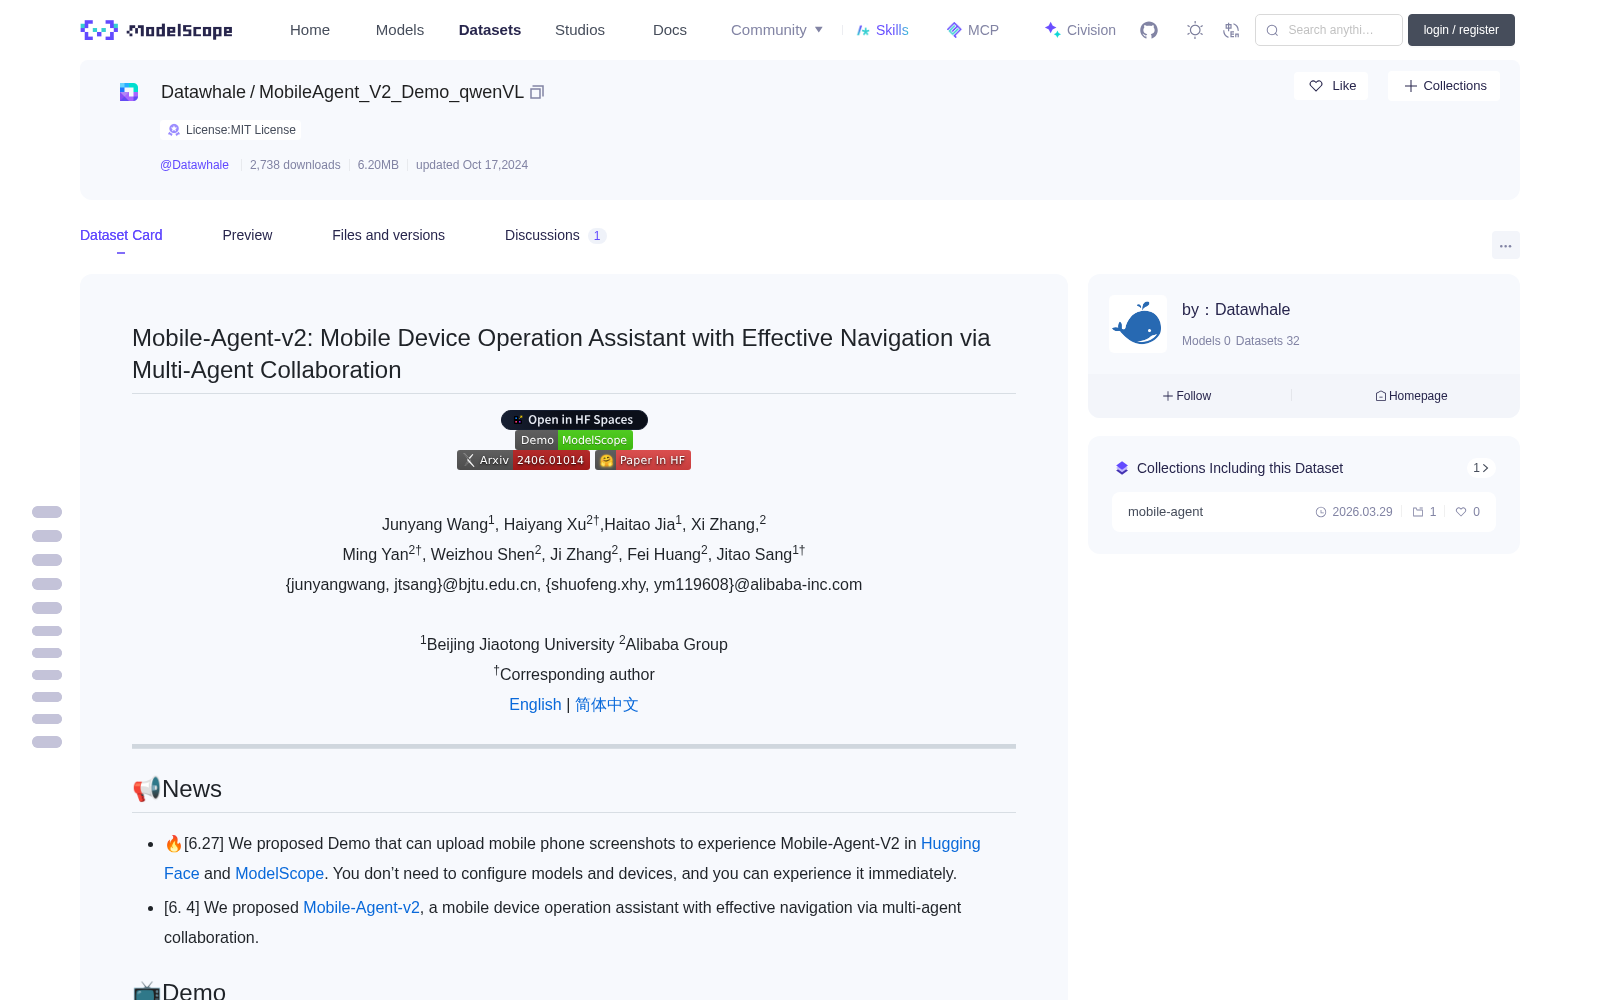The height and width of the screenshot is (1000, 1600).
Task: Add dataset to Collections
Action: coord(1444,86)
